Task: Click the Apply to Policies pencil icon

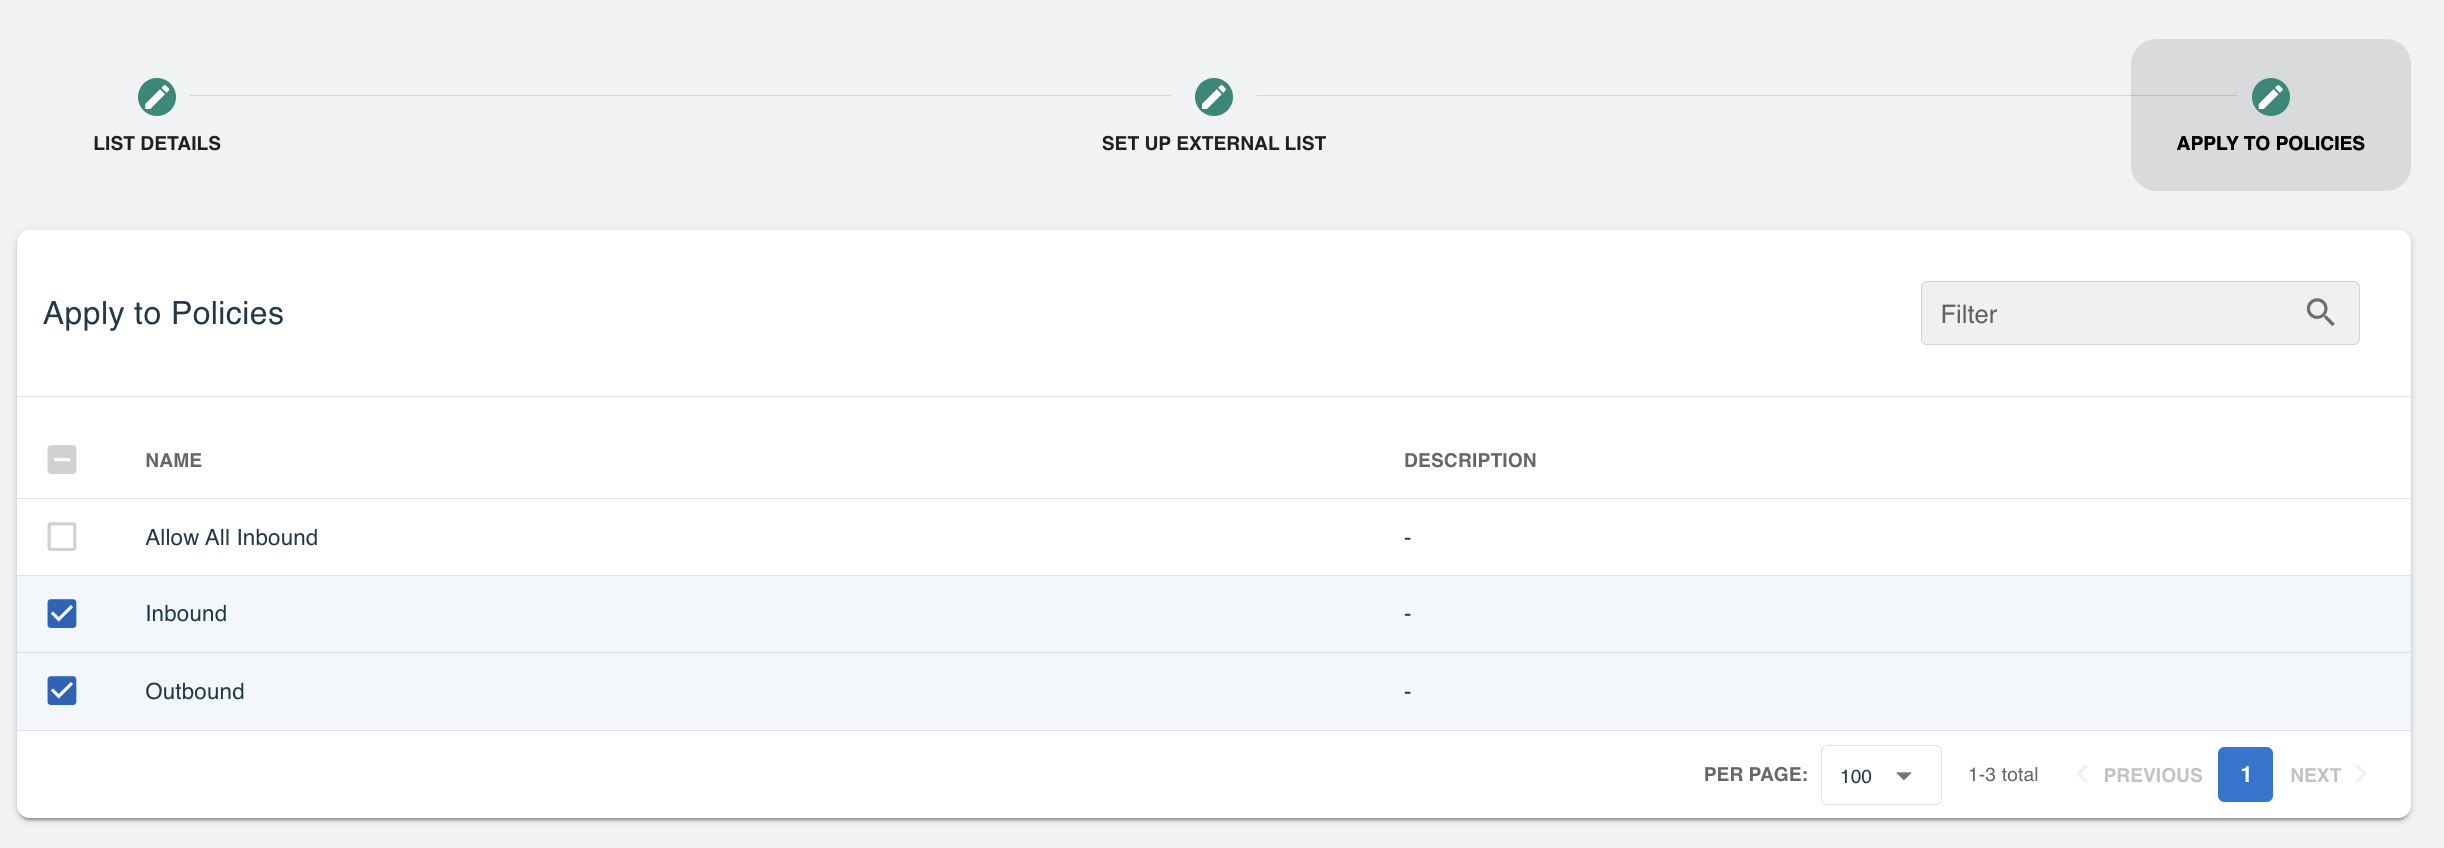Action: pyautogui.click(x=2271, y=97)
